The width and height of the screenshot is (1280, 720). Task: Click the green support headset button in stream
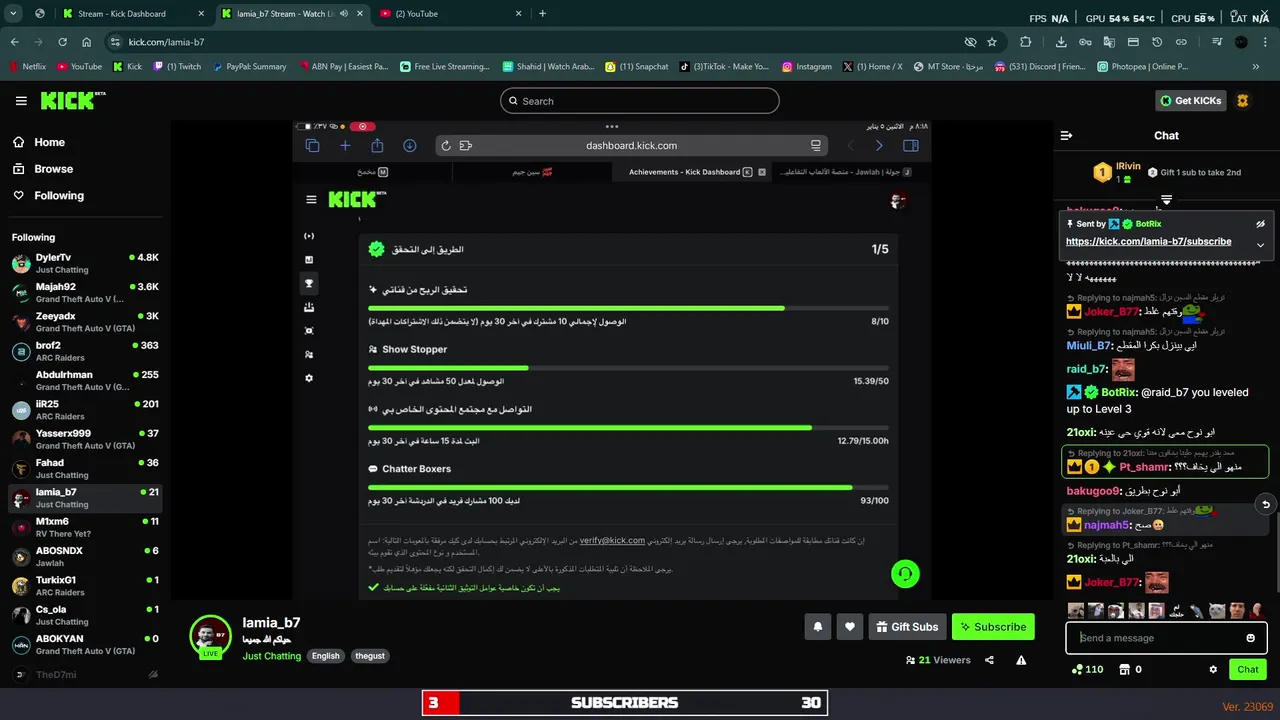coord(905,573)
